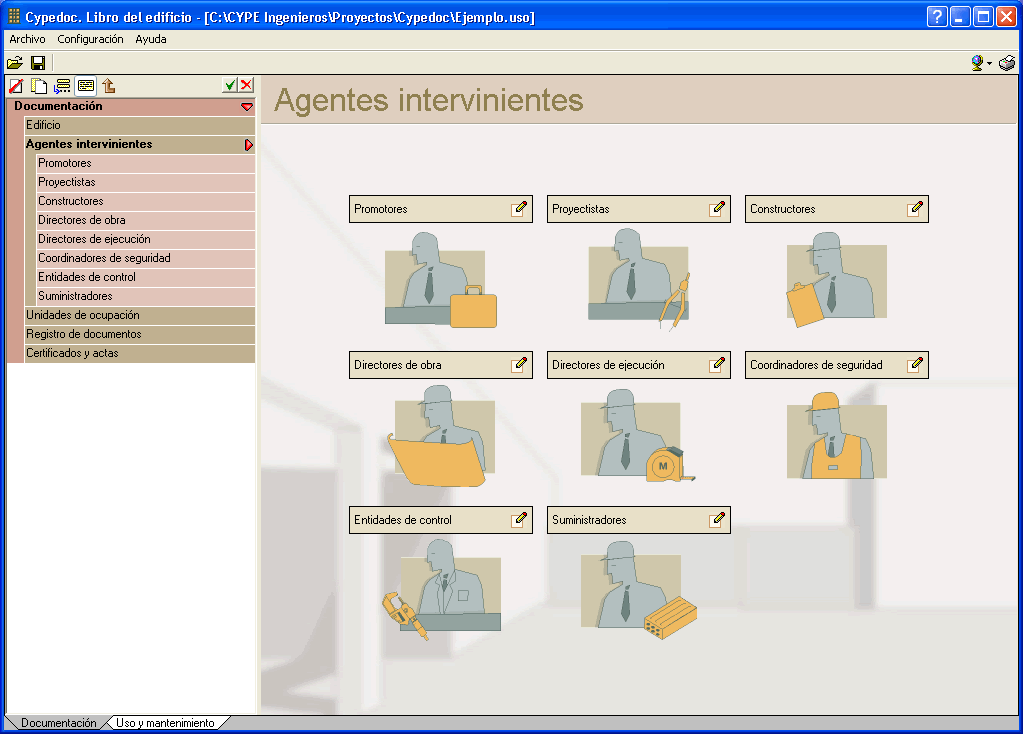Screen dimensions: 1023x734
Task: Switch to the Uso y mantenimiento tab
Action: point(165,723)
